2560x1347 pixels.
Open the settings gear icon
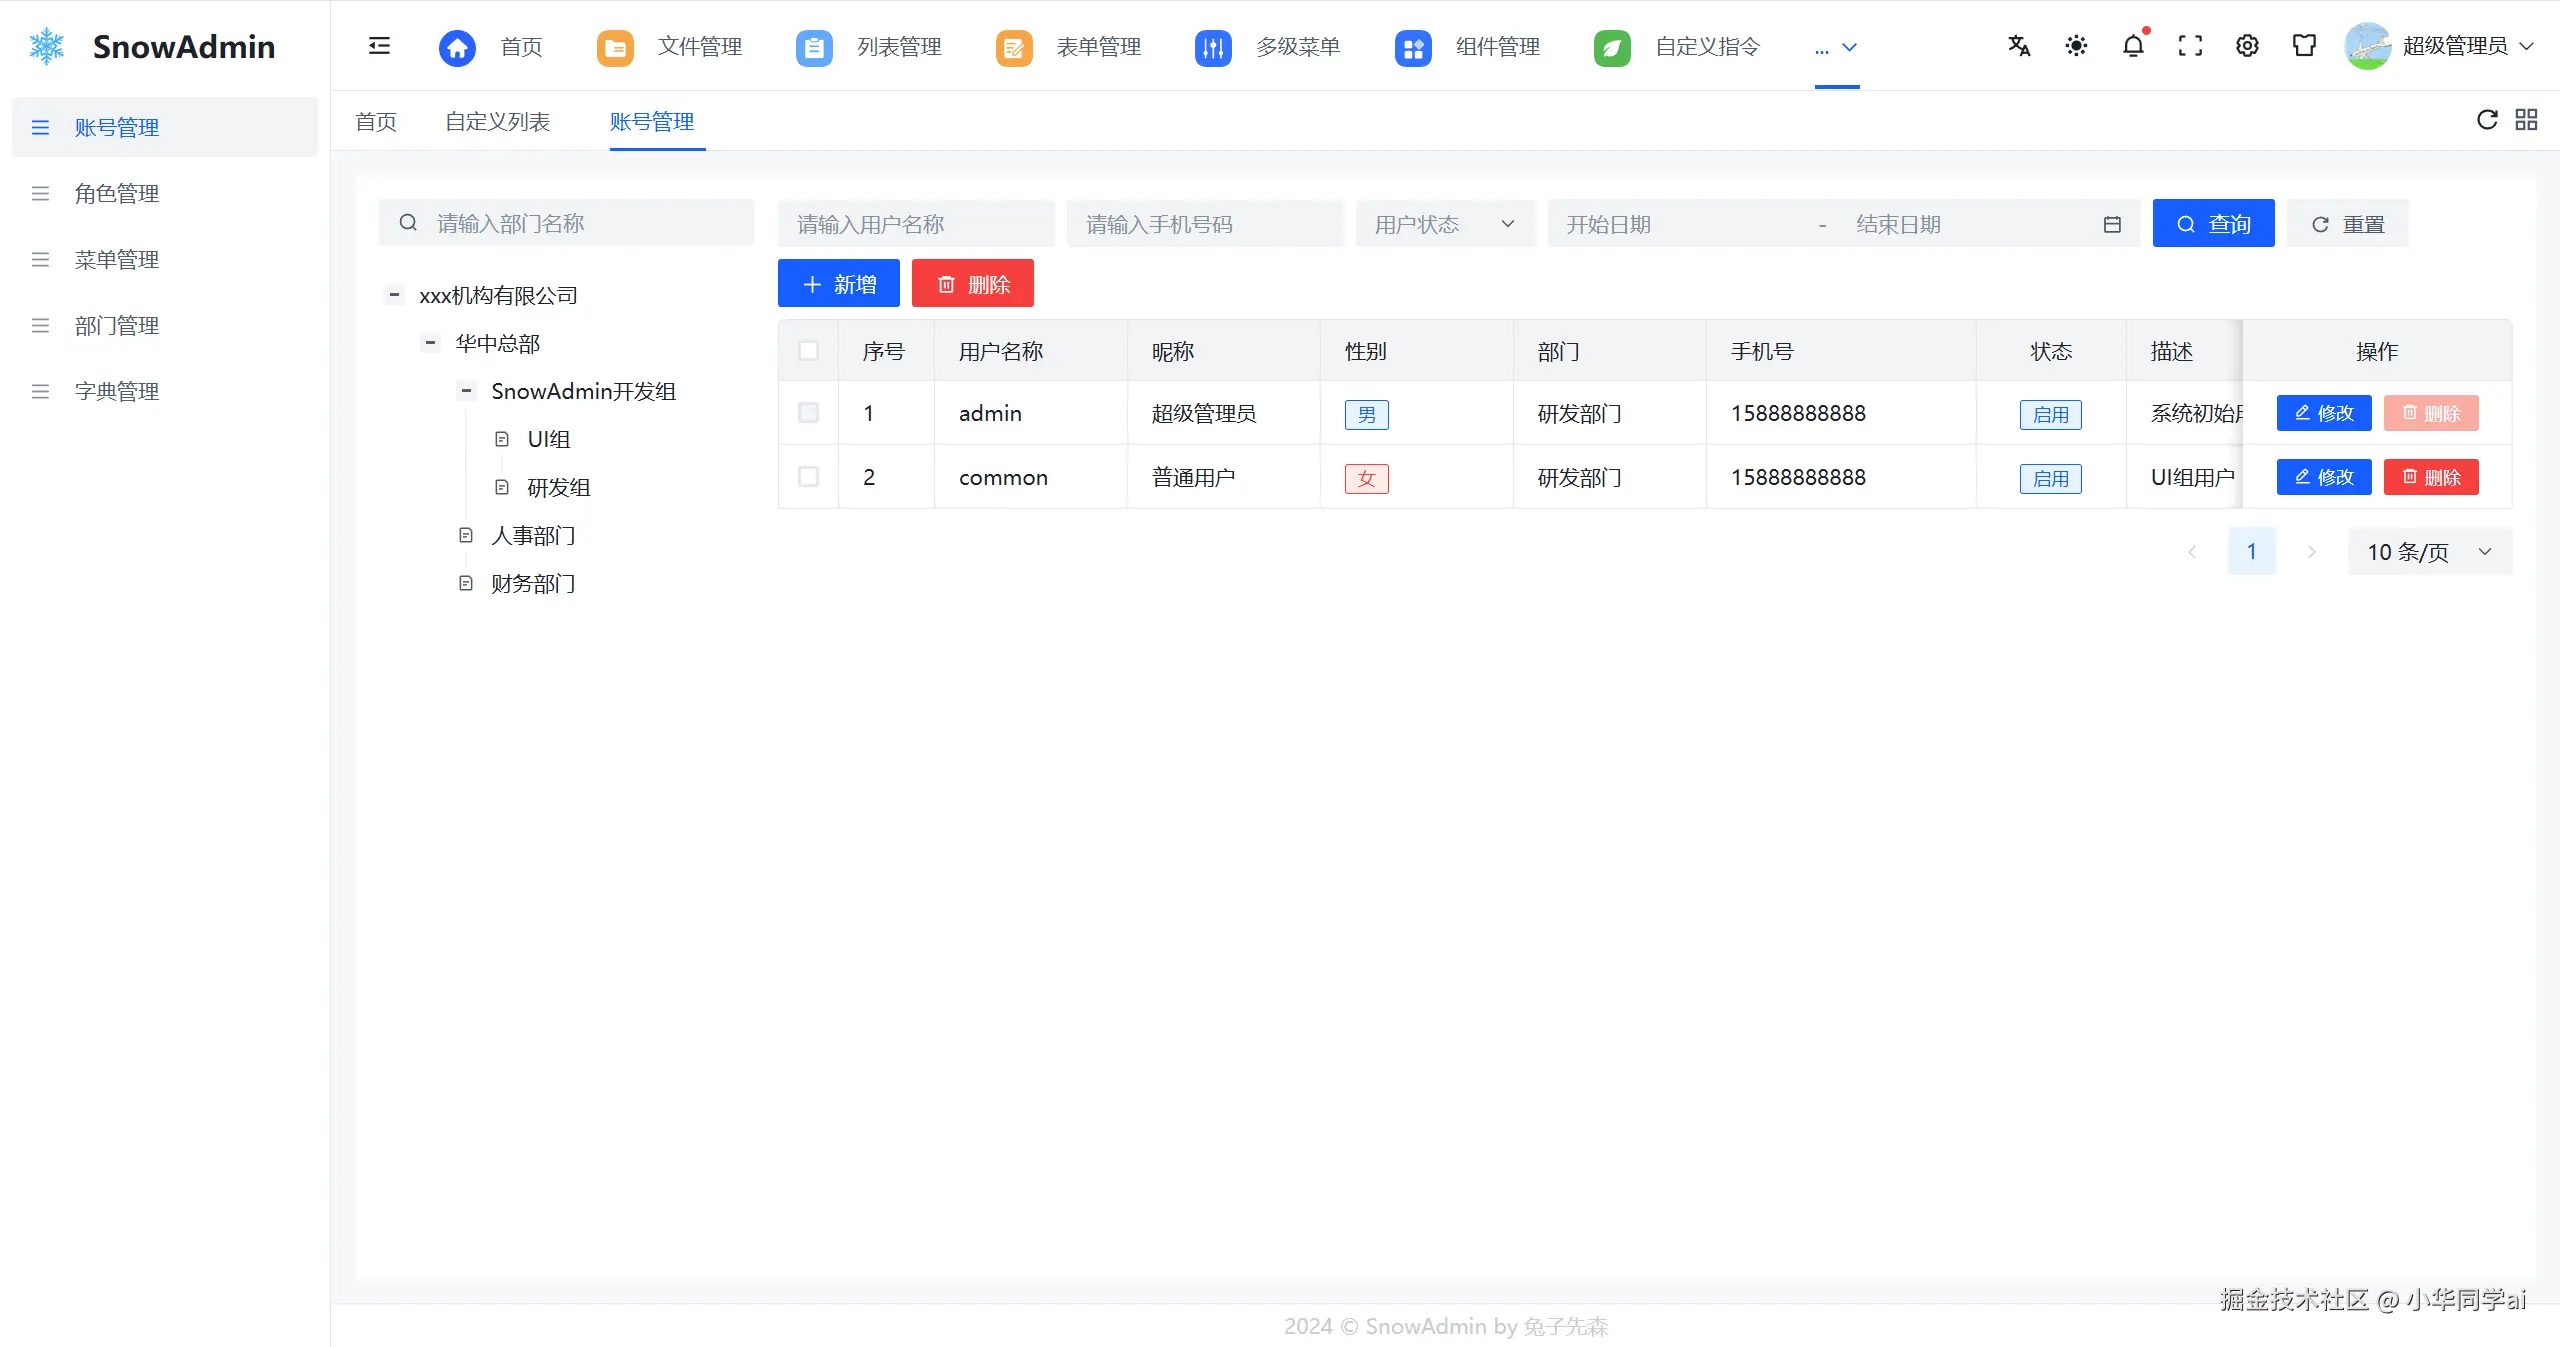(x=2247, y=46)
